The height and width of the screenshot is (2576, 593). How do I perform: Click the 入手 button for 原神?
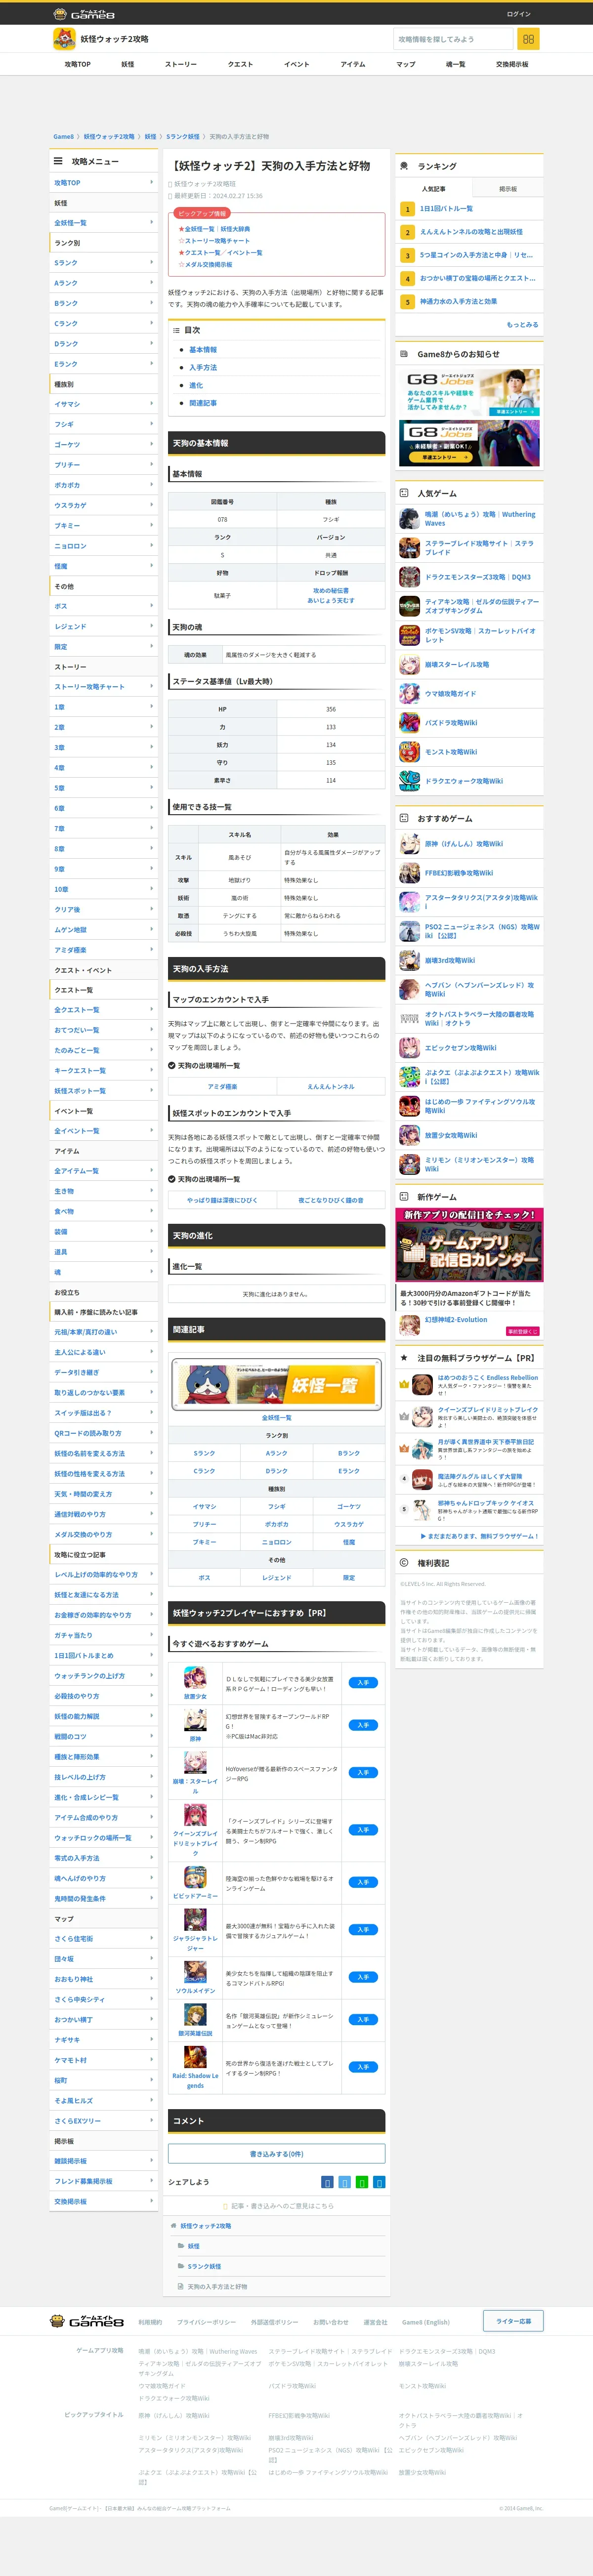(363, 1725)
